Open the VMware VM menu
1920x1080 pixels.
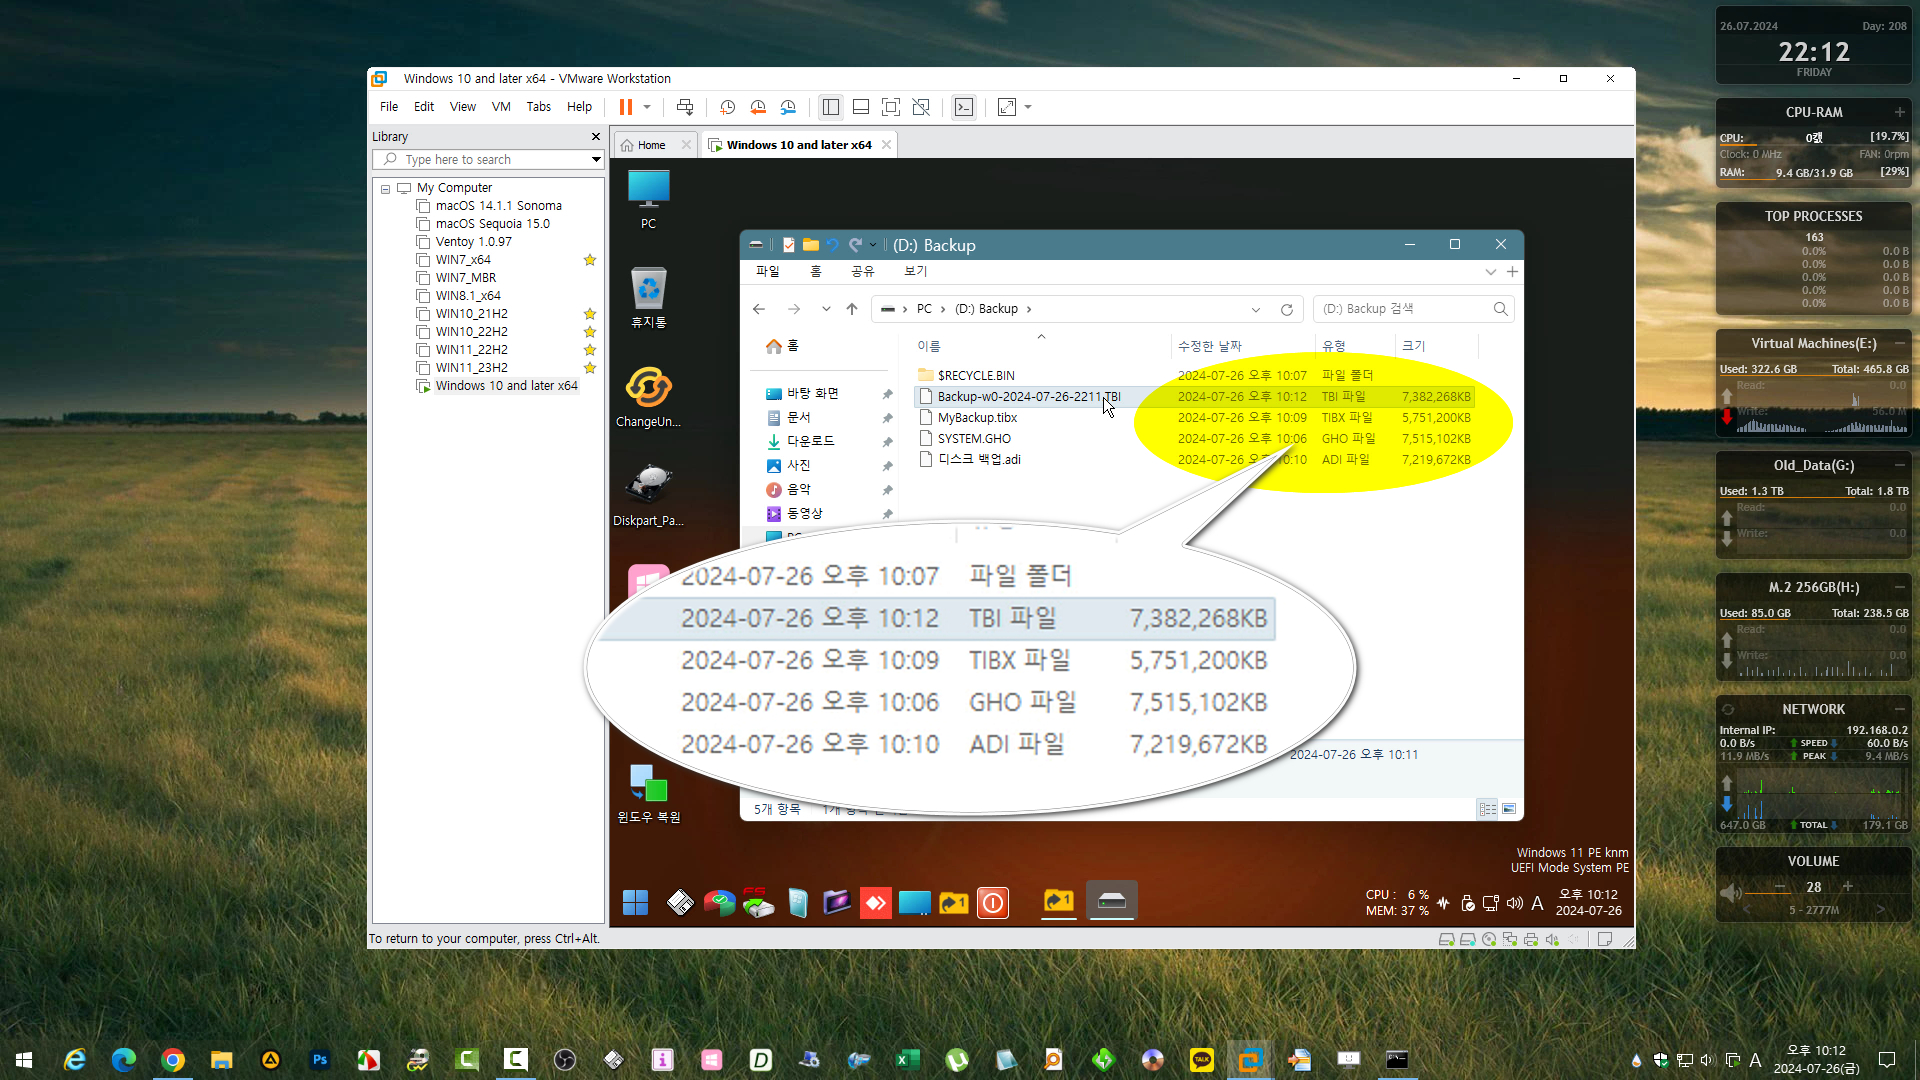pos(501,107)
